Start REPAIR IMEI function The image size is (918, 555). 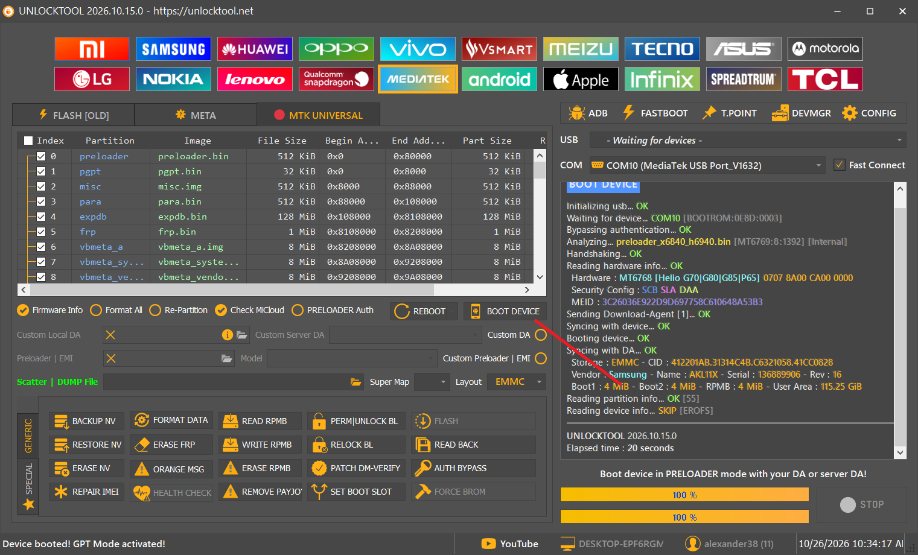coord(87,492)
